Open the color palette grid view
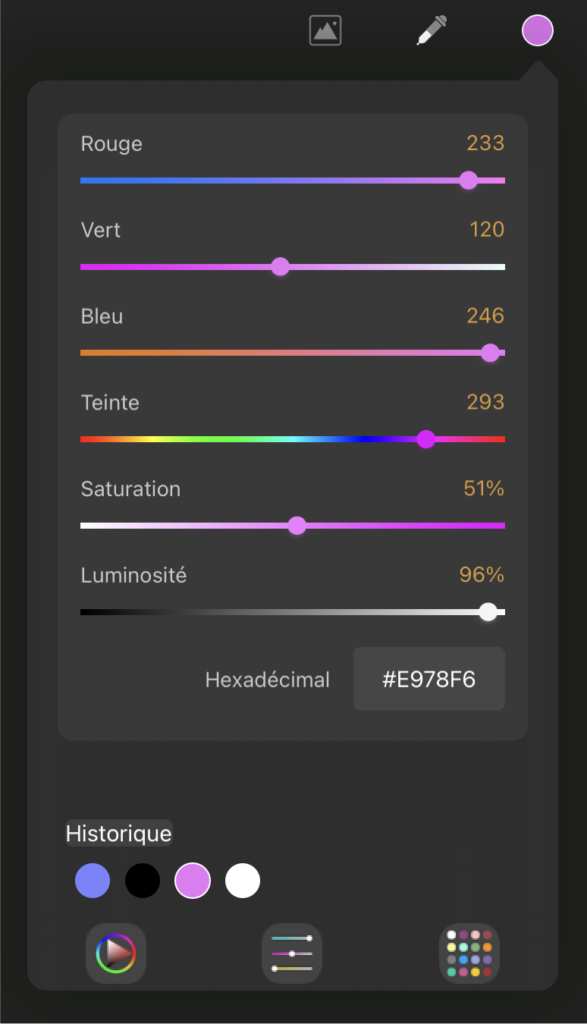Viewport: 587px width, 1024px height. click(469, 953)
